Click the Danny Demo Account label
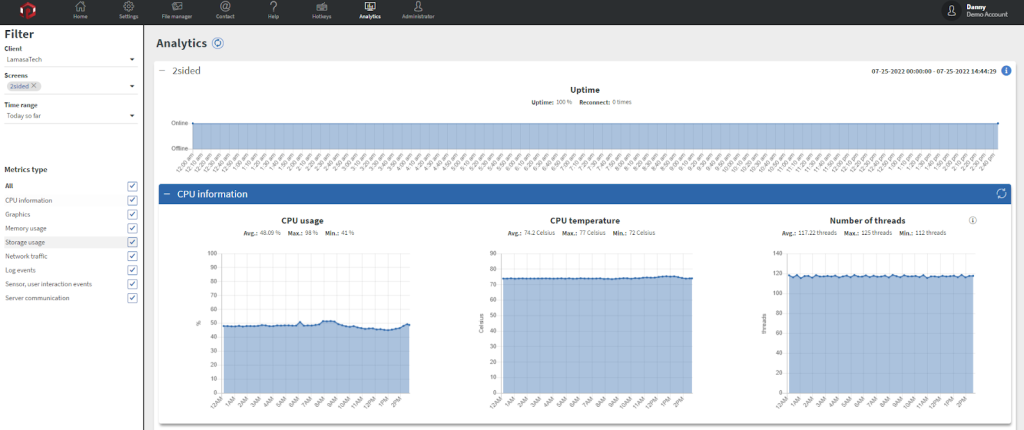1024x430 pixels. pos(987,10)
